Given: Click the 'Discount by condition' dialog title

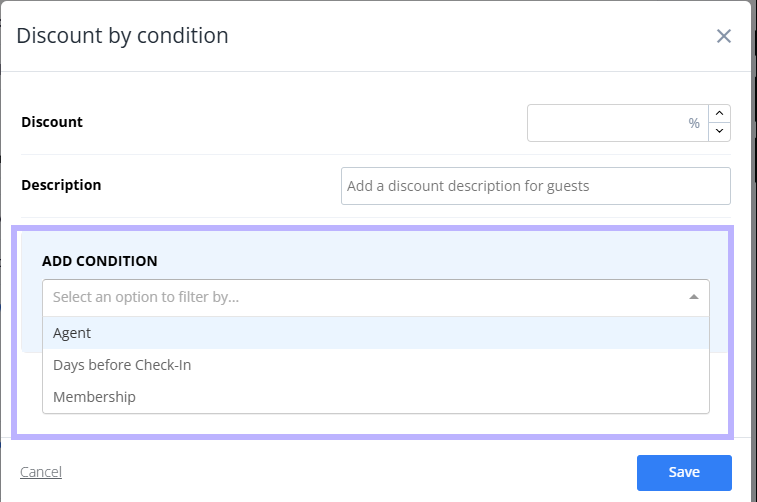Looking at the screenshot, I should [x=122, y=36].
